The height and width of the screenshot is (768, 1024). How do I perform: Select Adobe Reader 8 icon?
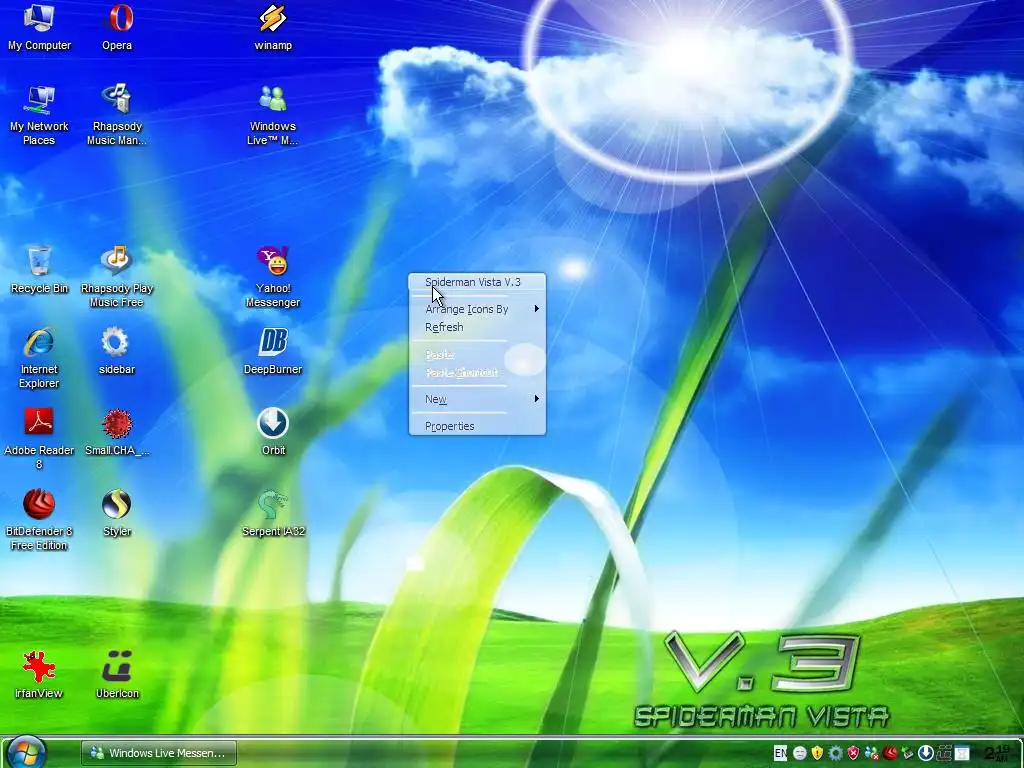tap(39, 439)
